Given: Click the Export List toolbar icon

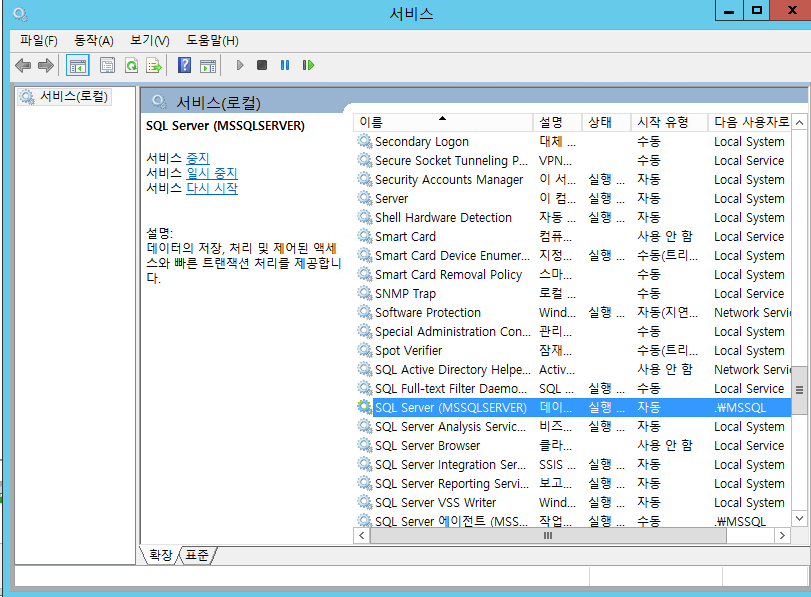Looking at the screenshot, I should [x=154, y=66].
